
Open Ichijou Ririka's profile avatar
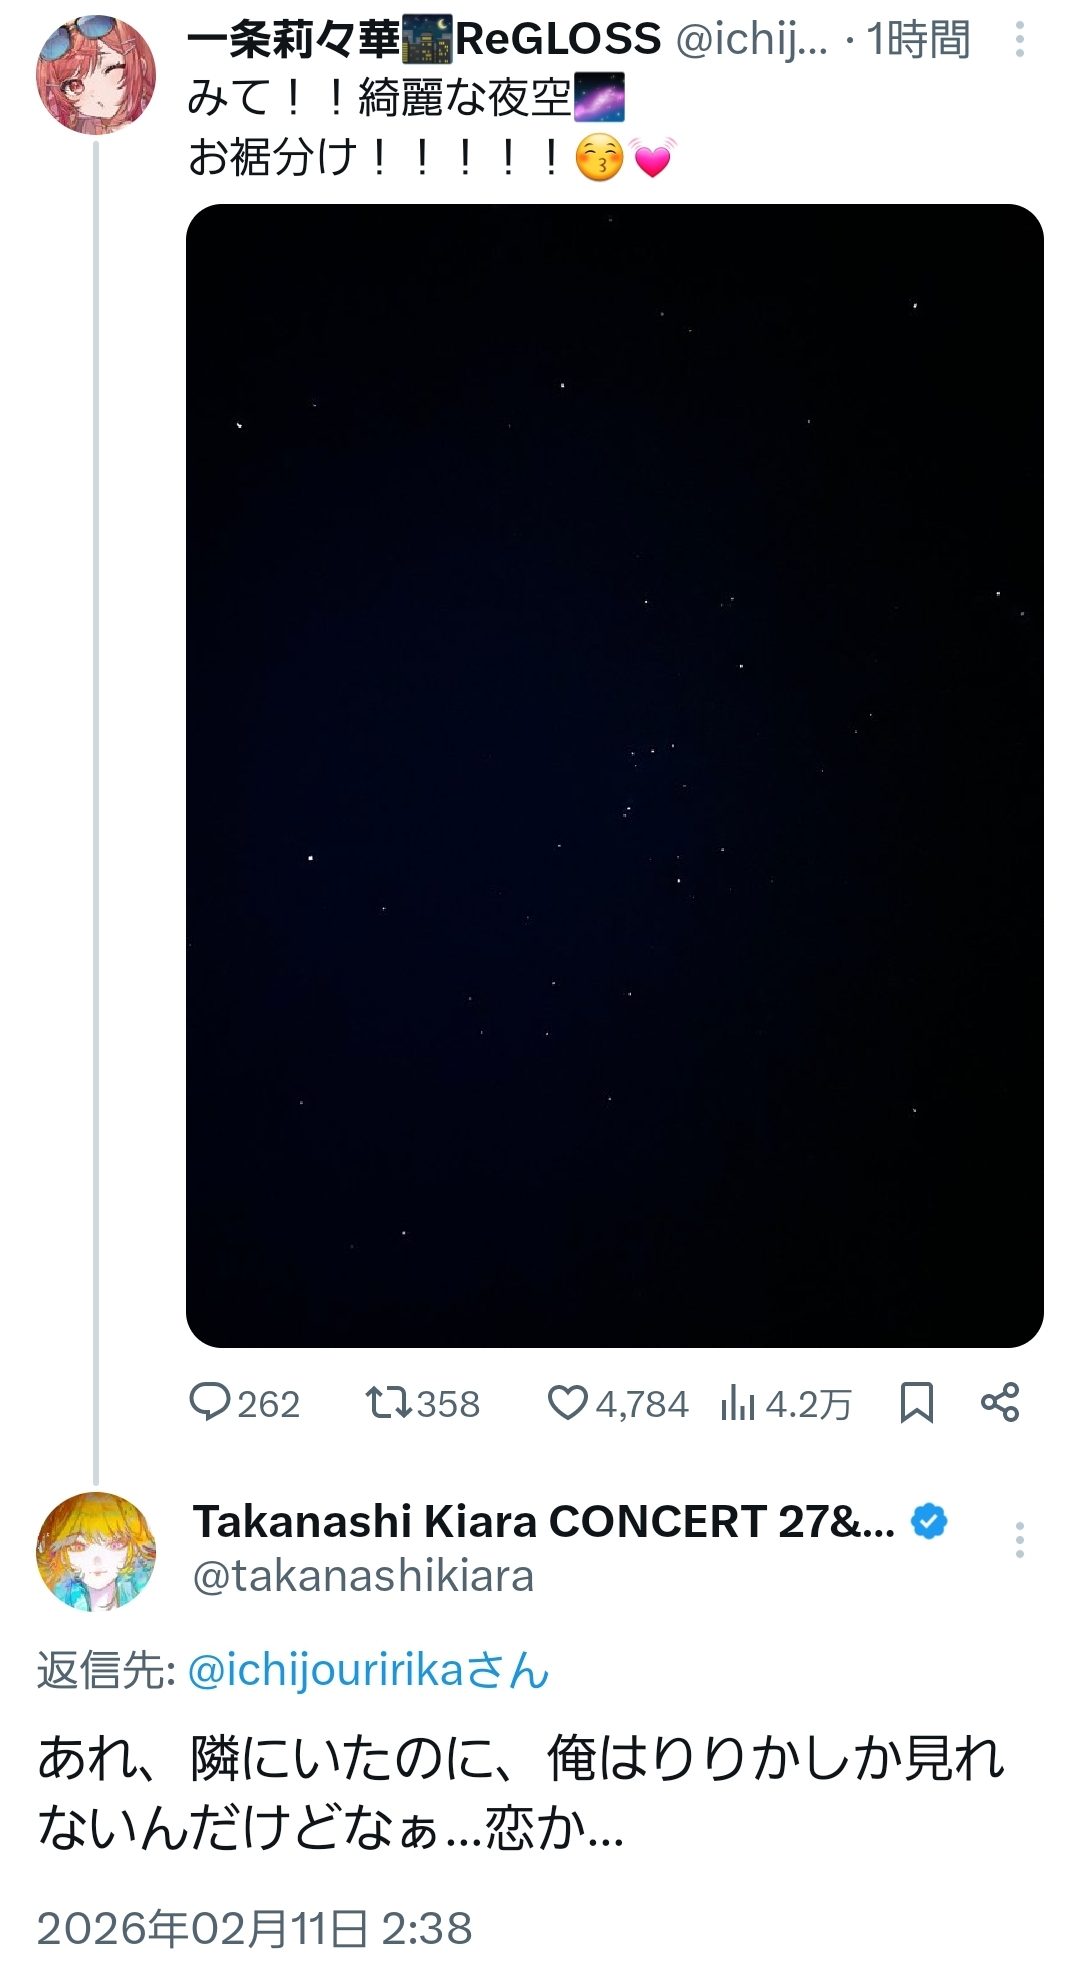(x=96, y=75)
